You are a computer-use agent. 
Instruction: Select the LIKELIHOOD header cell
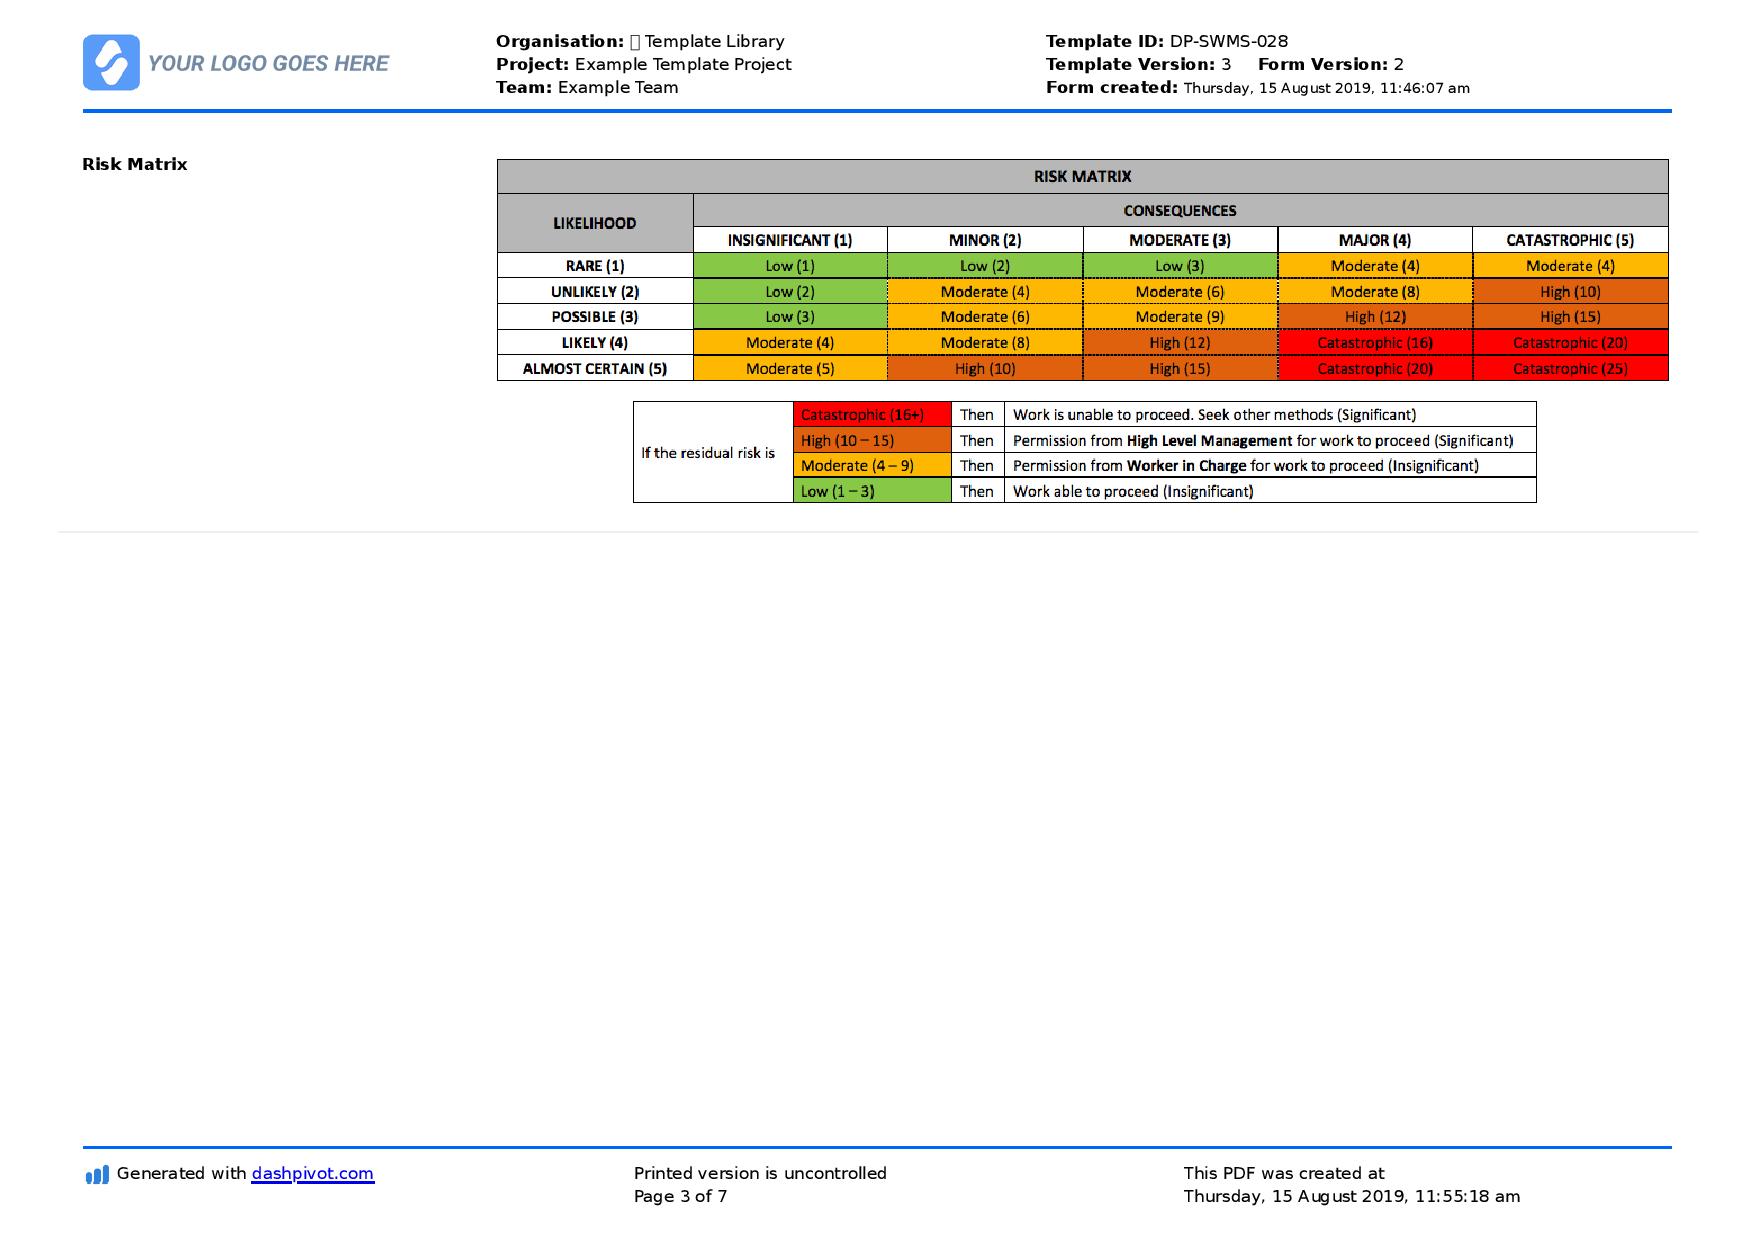click(594, 223)
